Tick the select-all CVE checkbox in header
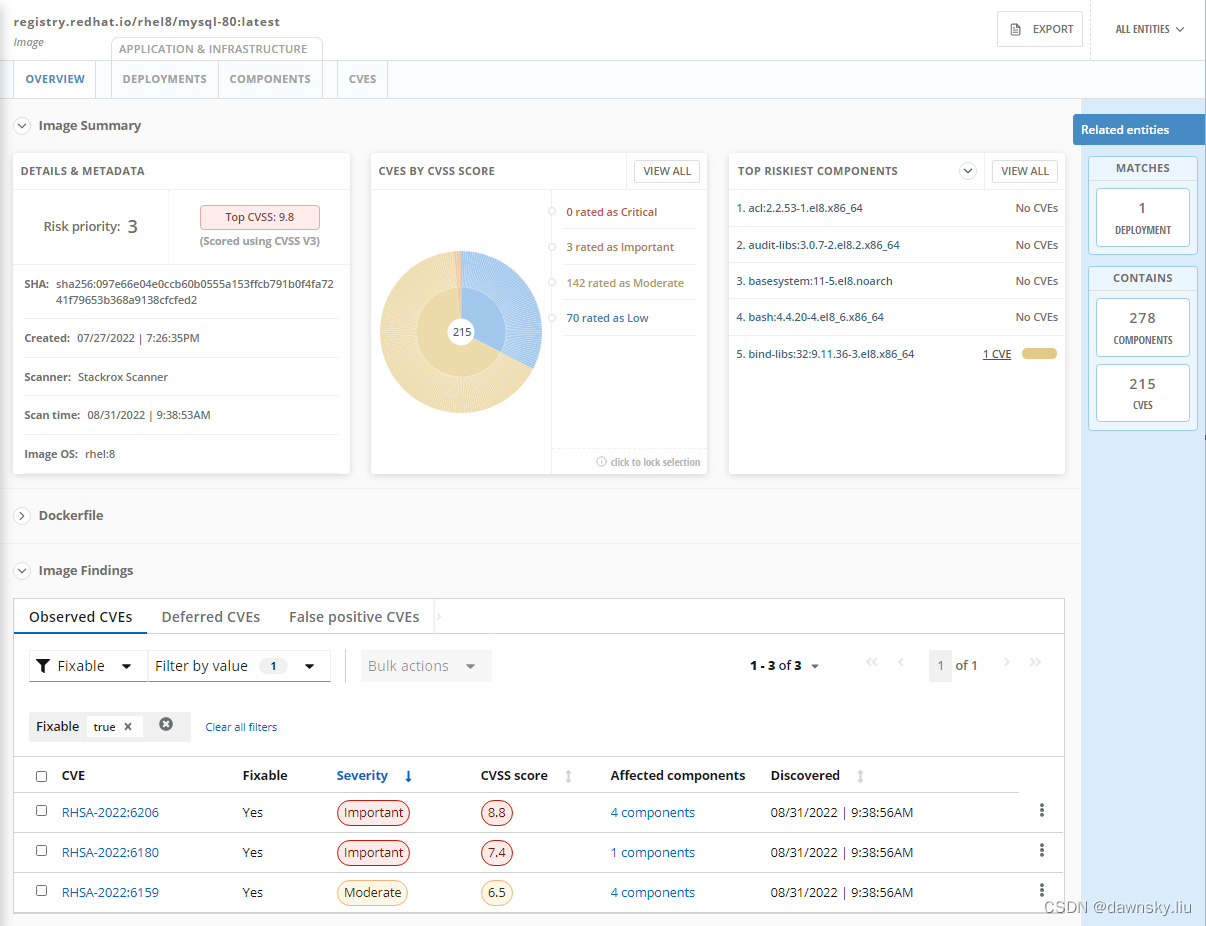 click(x=41, y=776)
